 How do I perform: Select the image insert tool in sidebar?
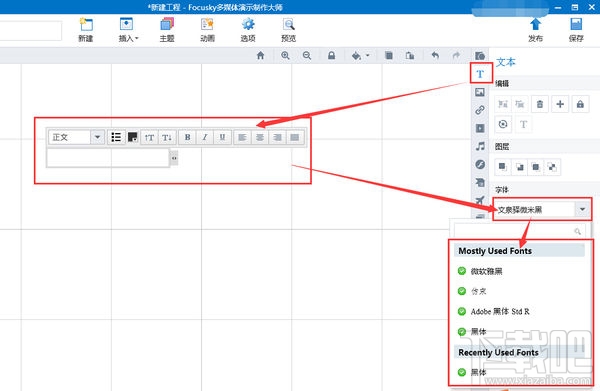coord(480,92)
